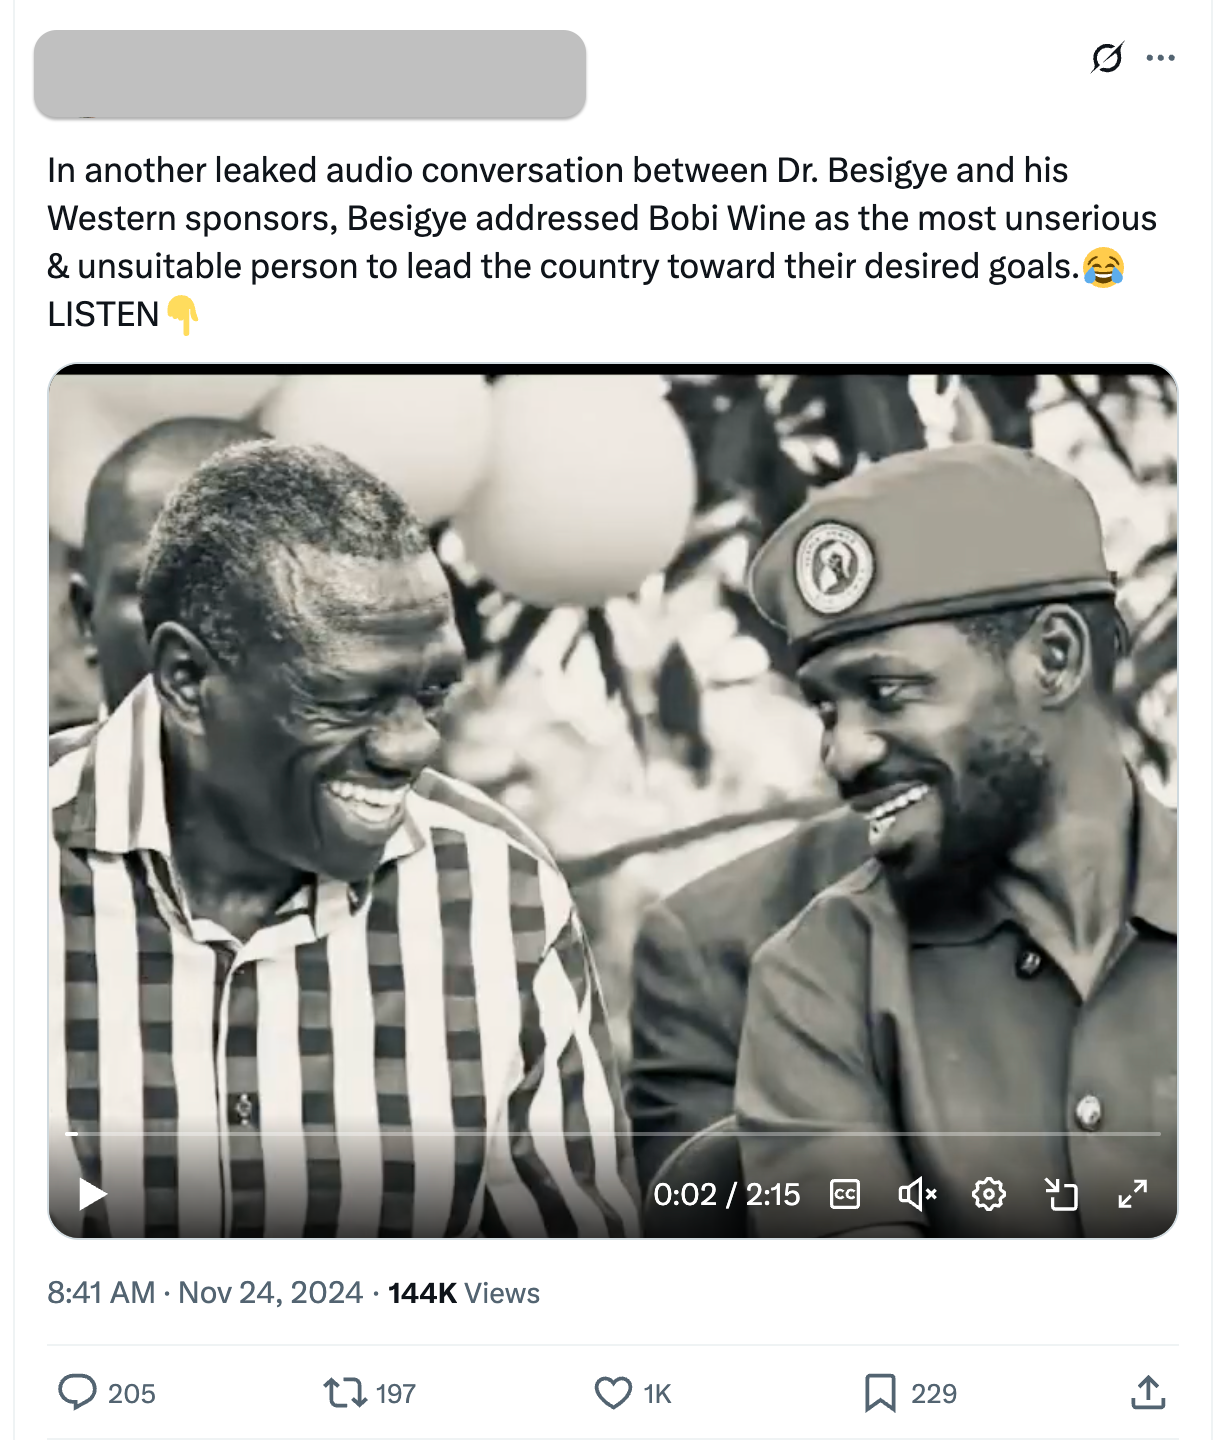Expand the repost options
The height and width of the screenshot is (1440, 1230).
[345, 1392]
